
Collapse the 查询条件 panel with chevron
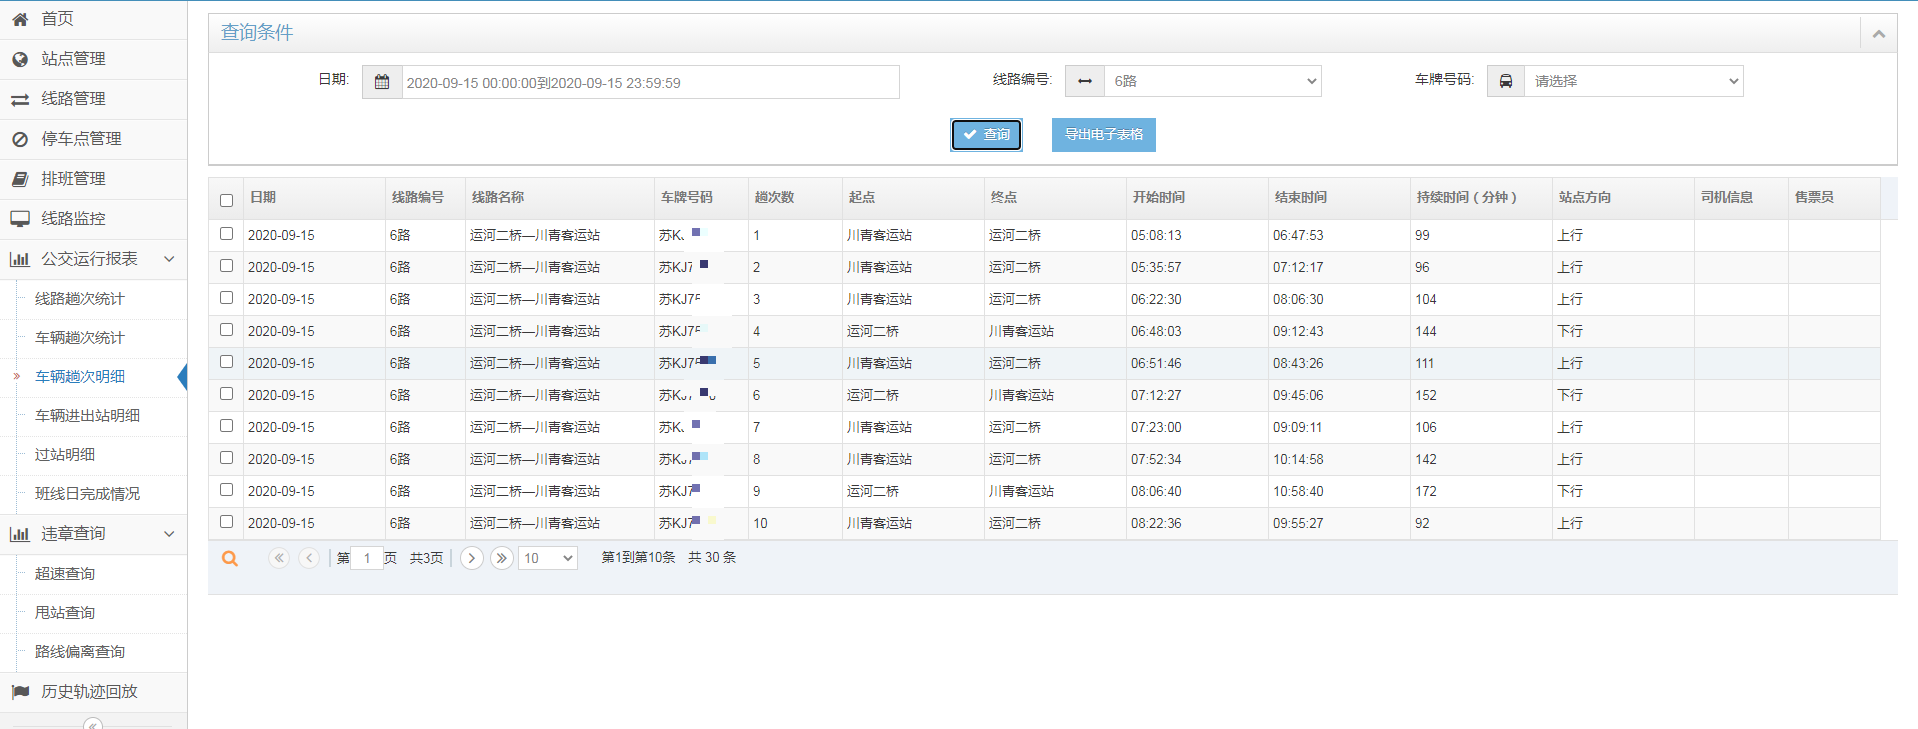tap(1878, 34)
